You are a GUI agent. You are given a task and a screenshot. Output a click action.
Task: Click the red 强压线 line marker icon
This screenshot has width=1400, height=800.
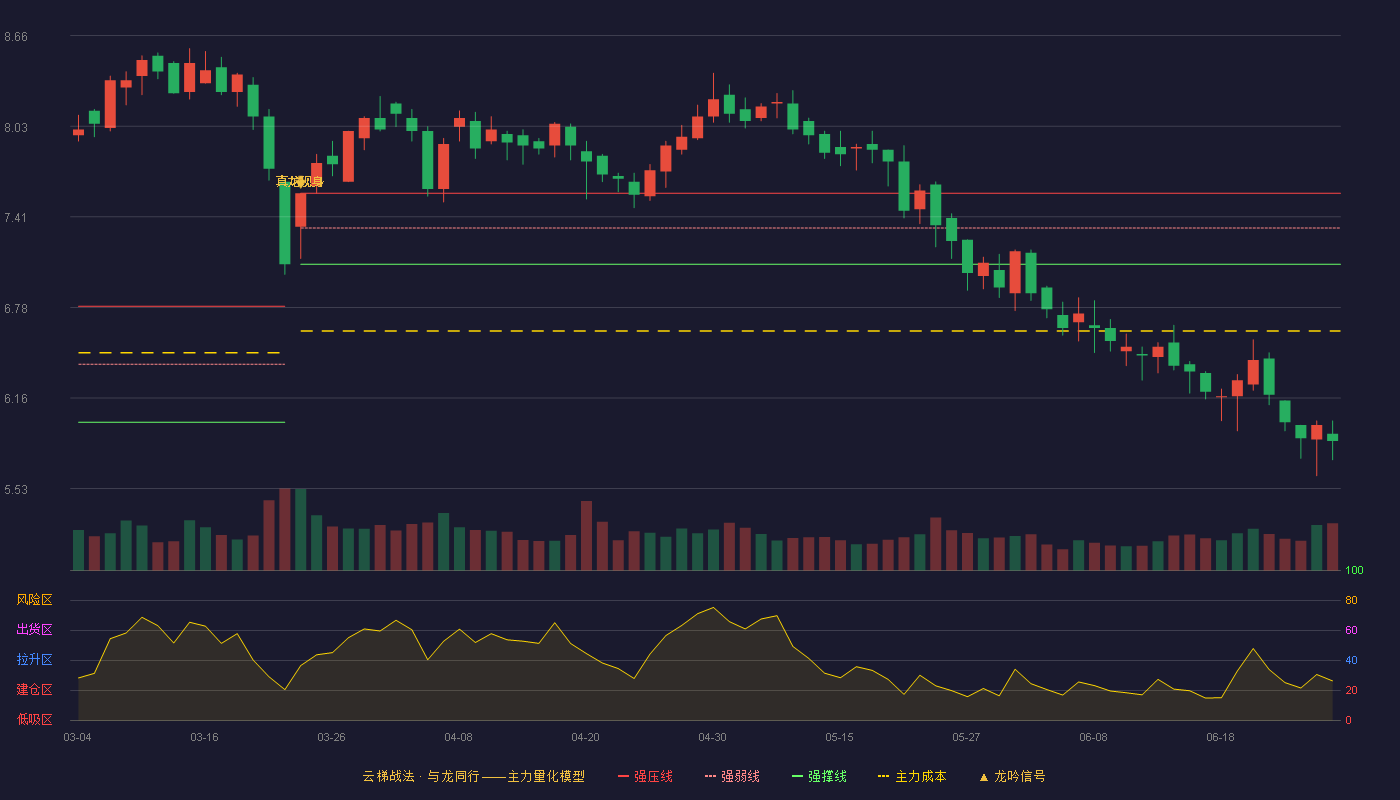623,776
